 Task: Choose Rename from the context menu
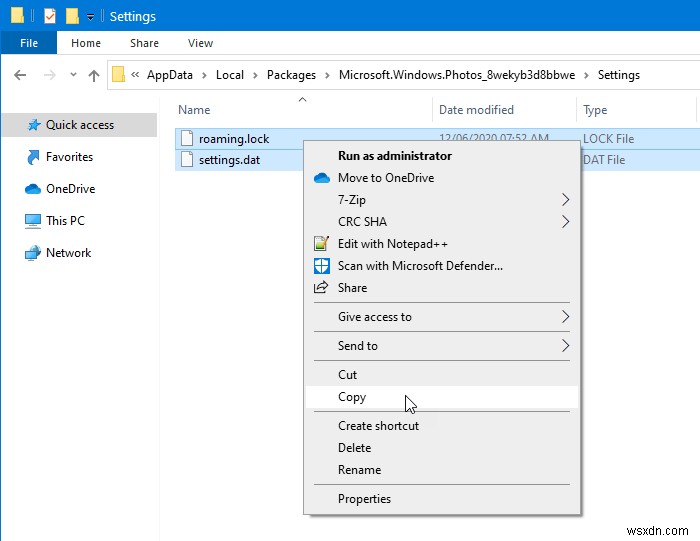[x=442, y=470]
